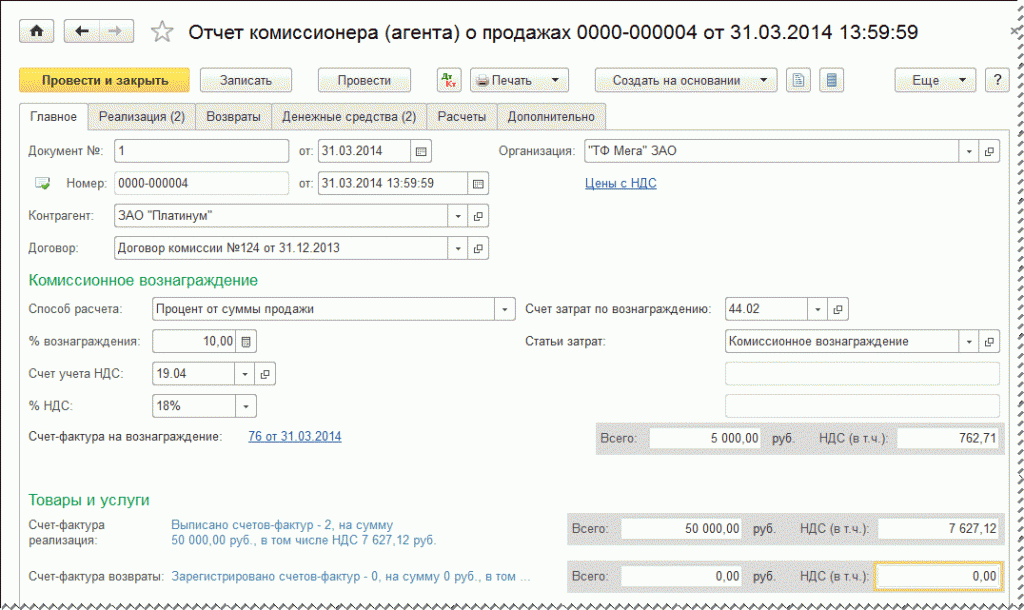
Task: Expand Договор dropdown list
Action: (x=458, y=248)
